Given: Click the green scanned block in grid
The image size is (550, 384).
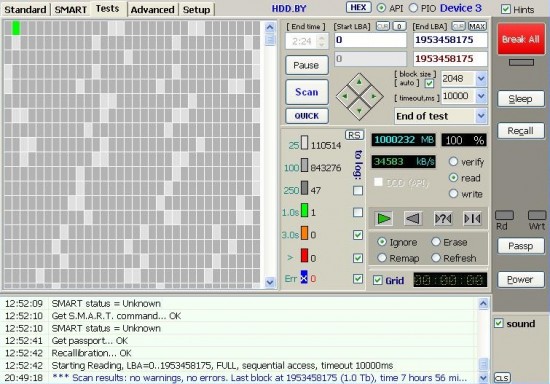Looking at the screenshot, I should click(x=16, y=28).
